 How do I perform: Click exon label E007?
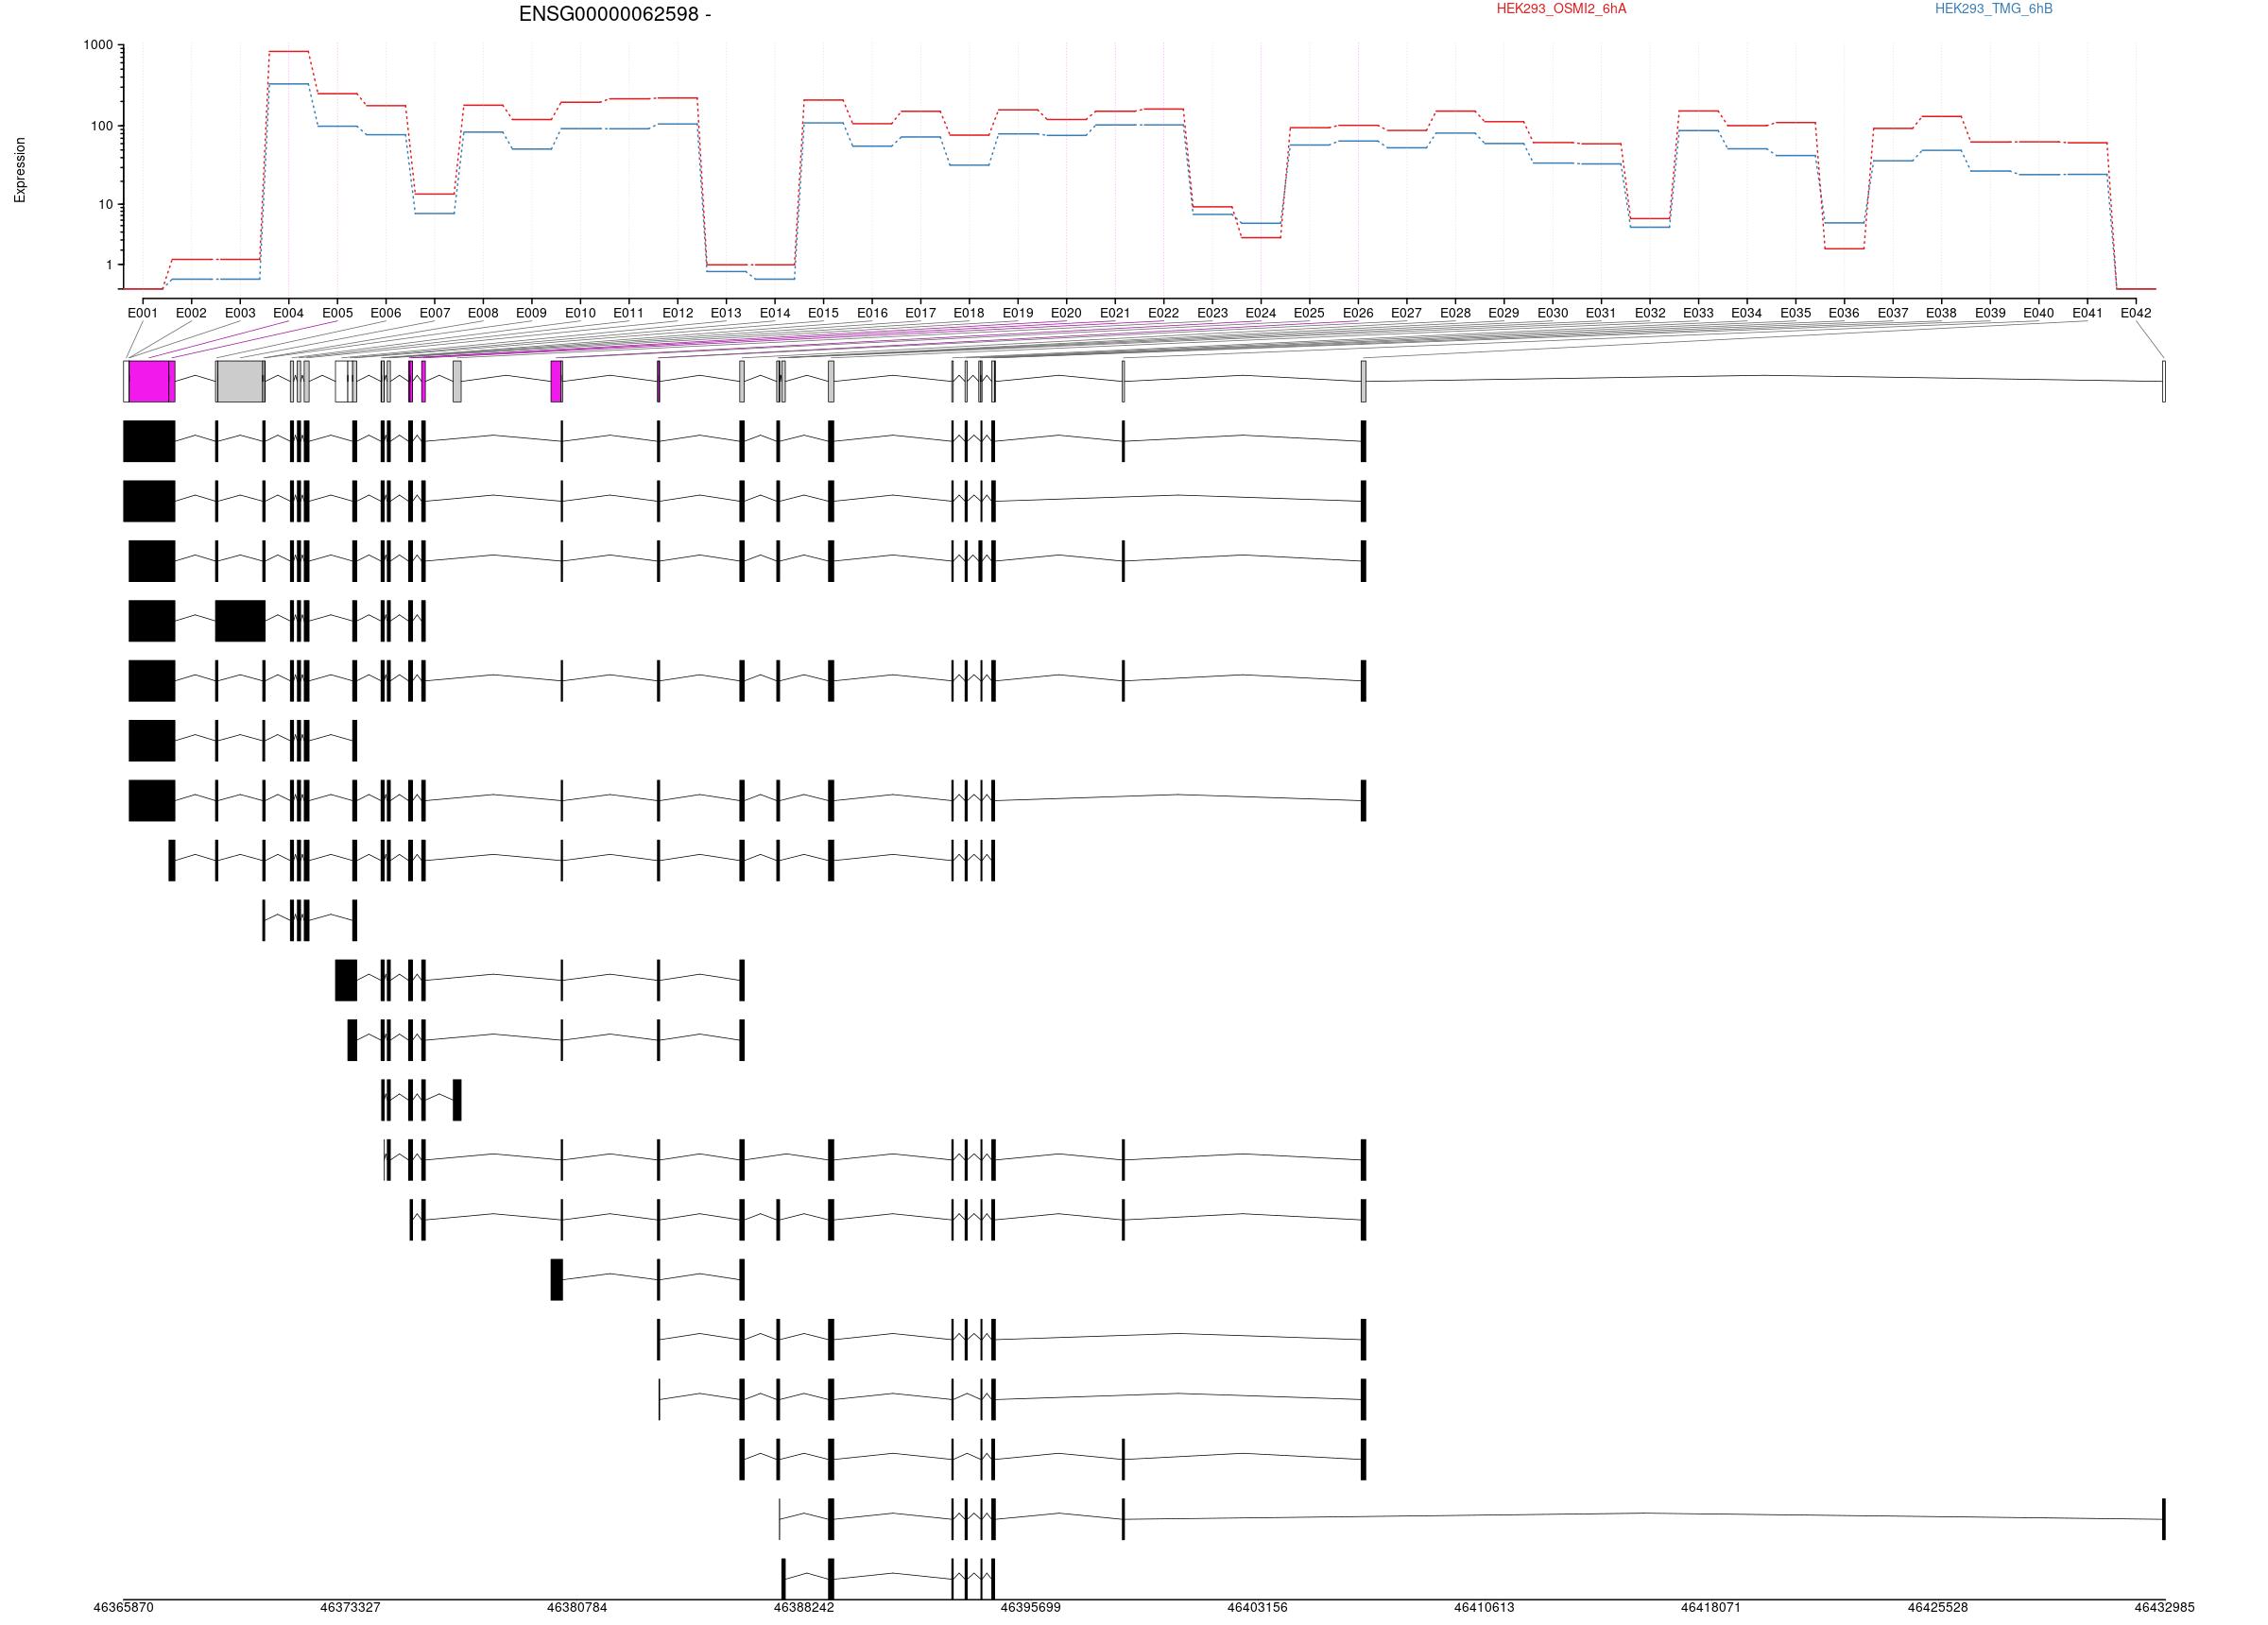tap(434, 313)
